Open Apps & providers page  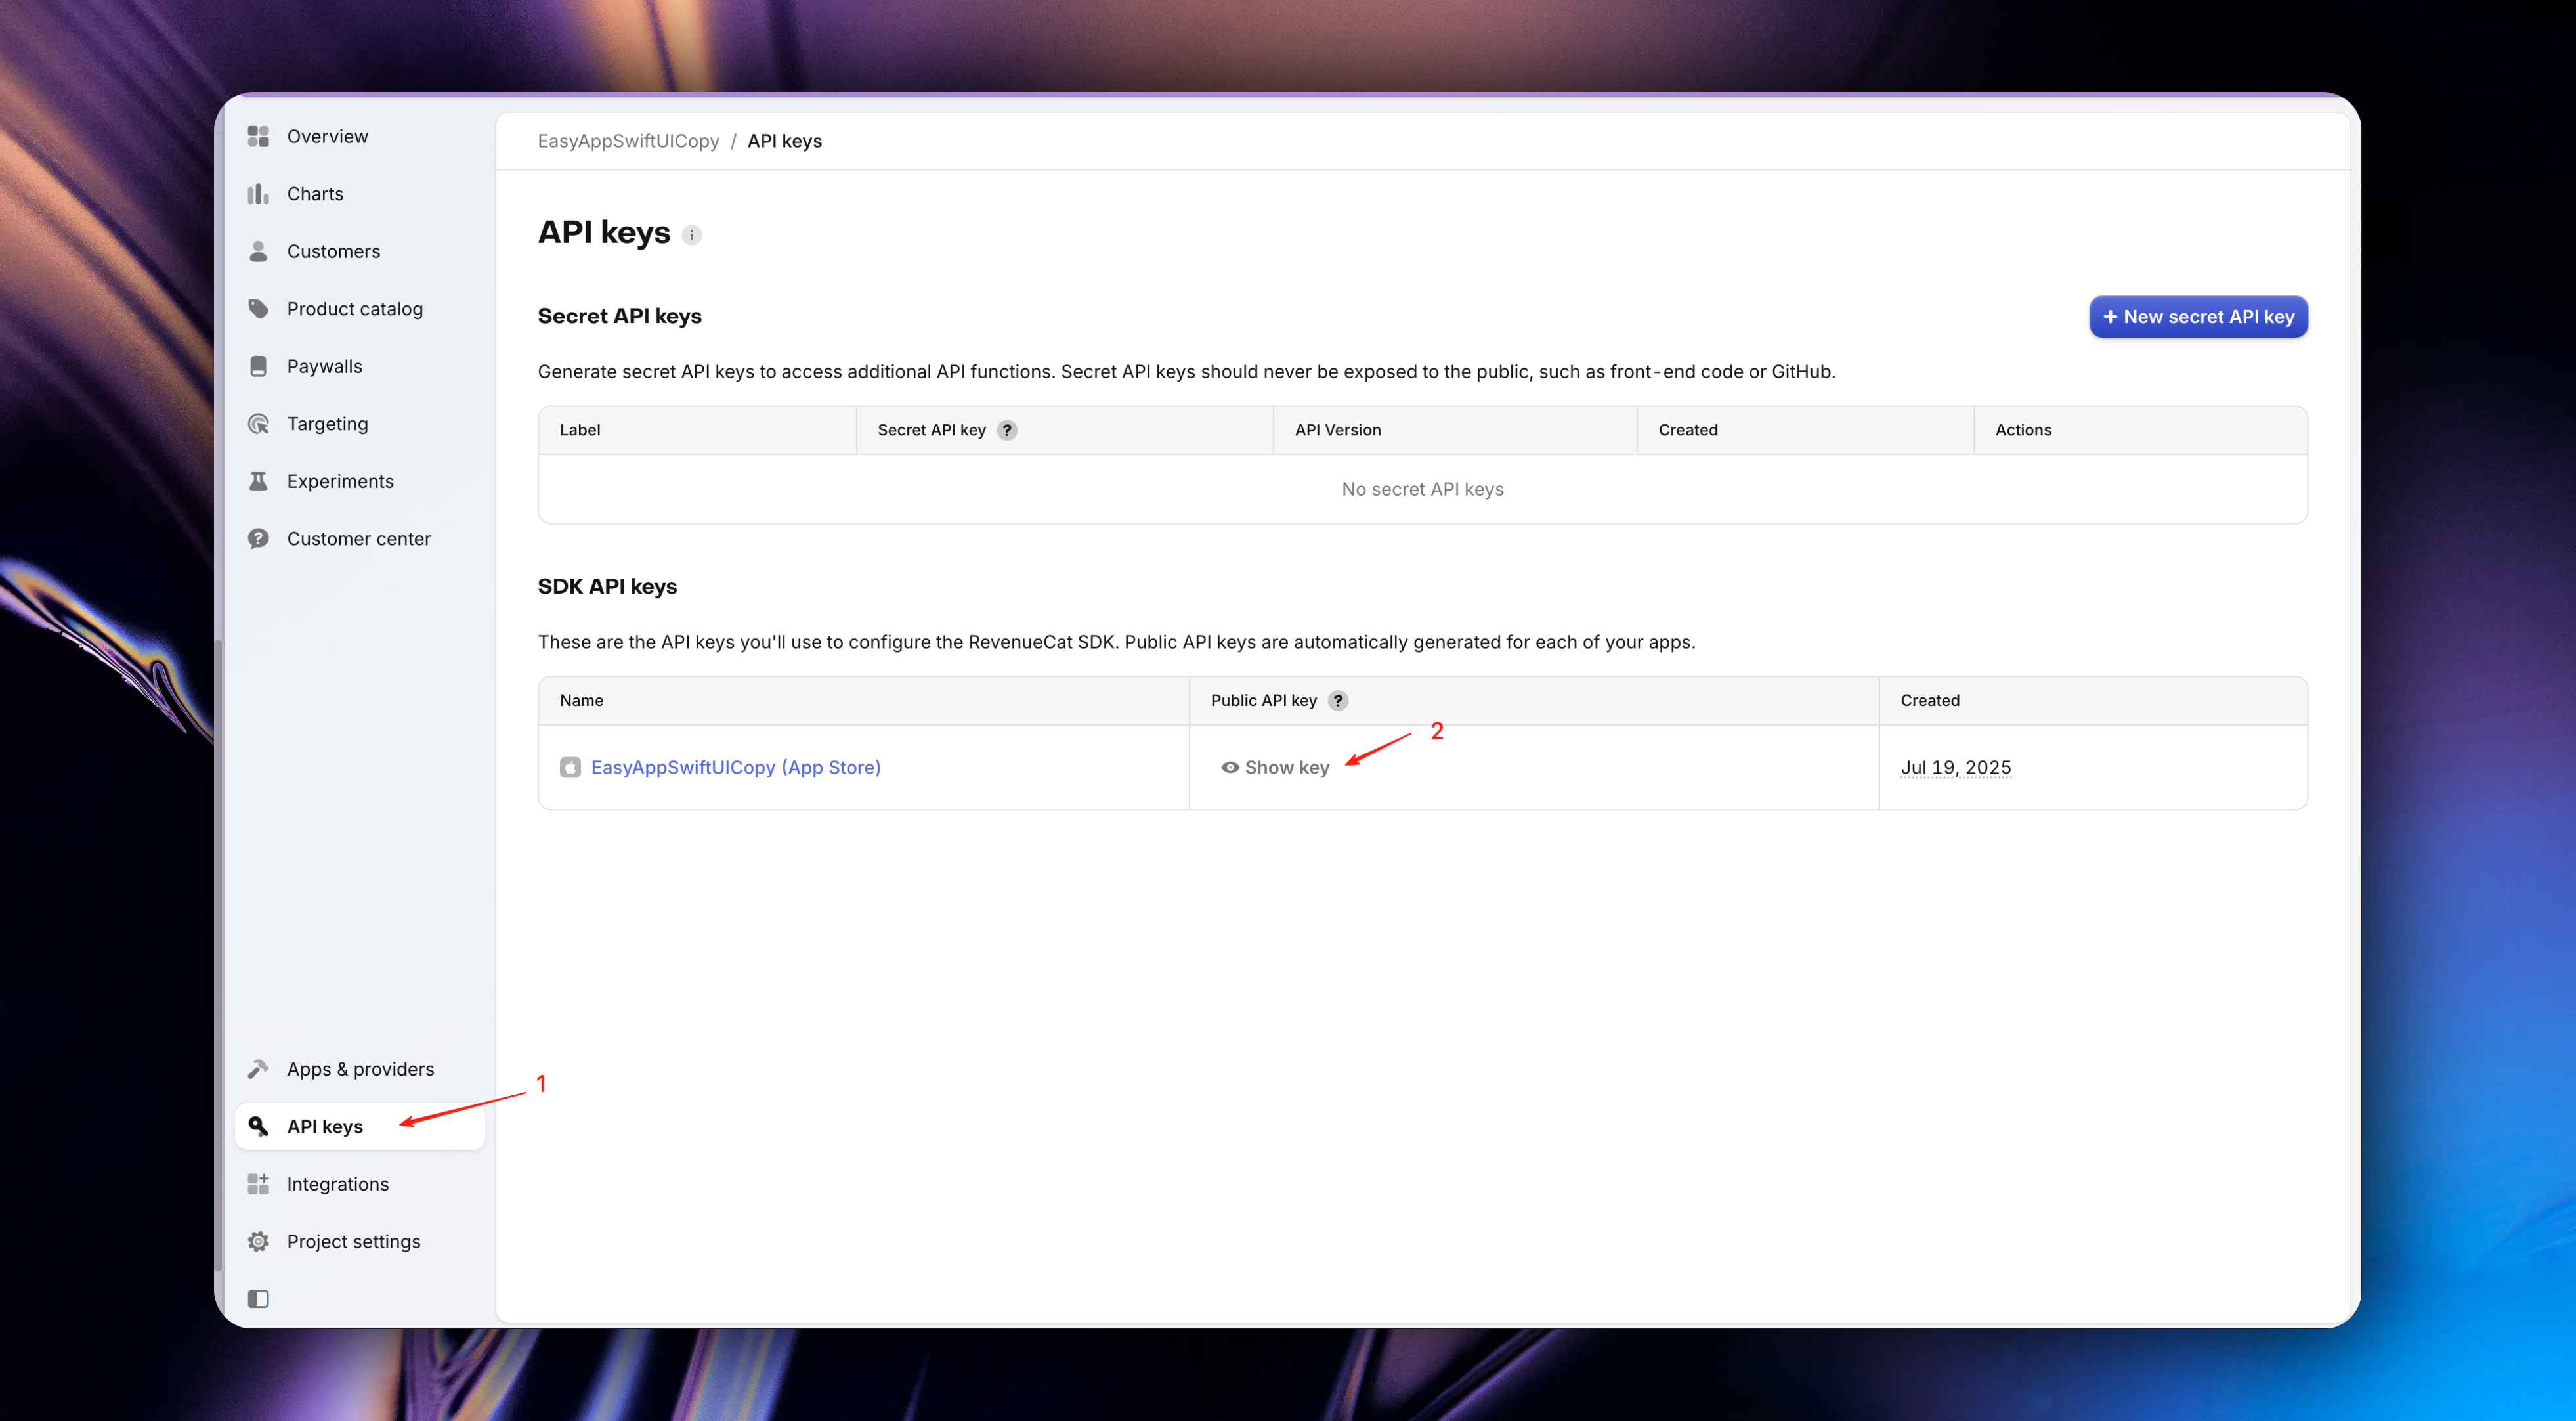(x=360, y=1069)
